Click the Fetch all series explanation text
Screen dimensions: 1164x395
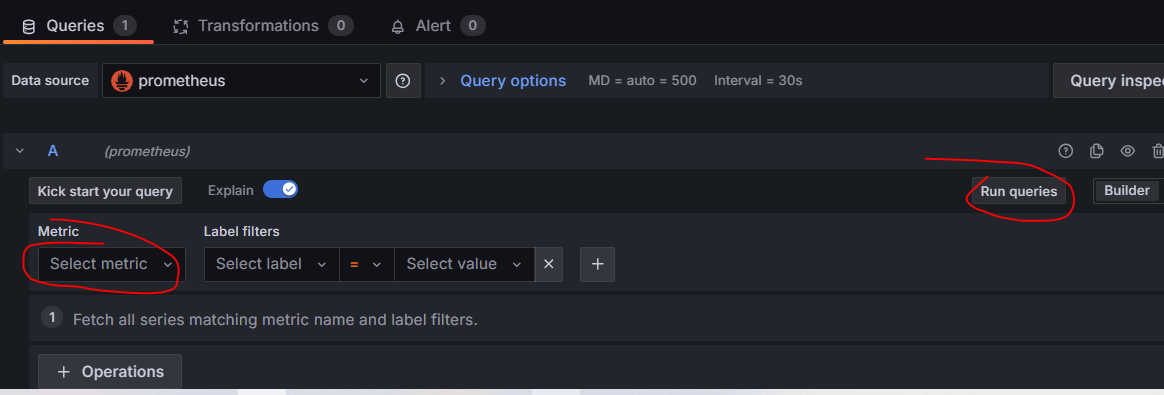coord(275,320)
